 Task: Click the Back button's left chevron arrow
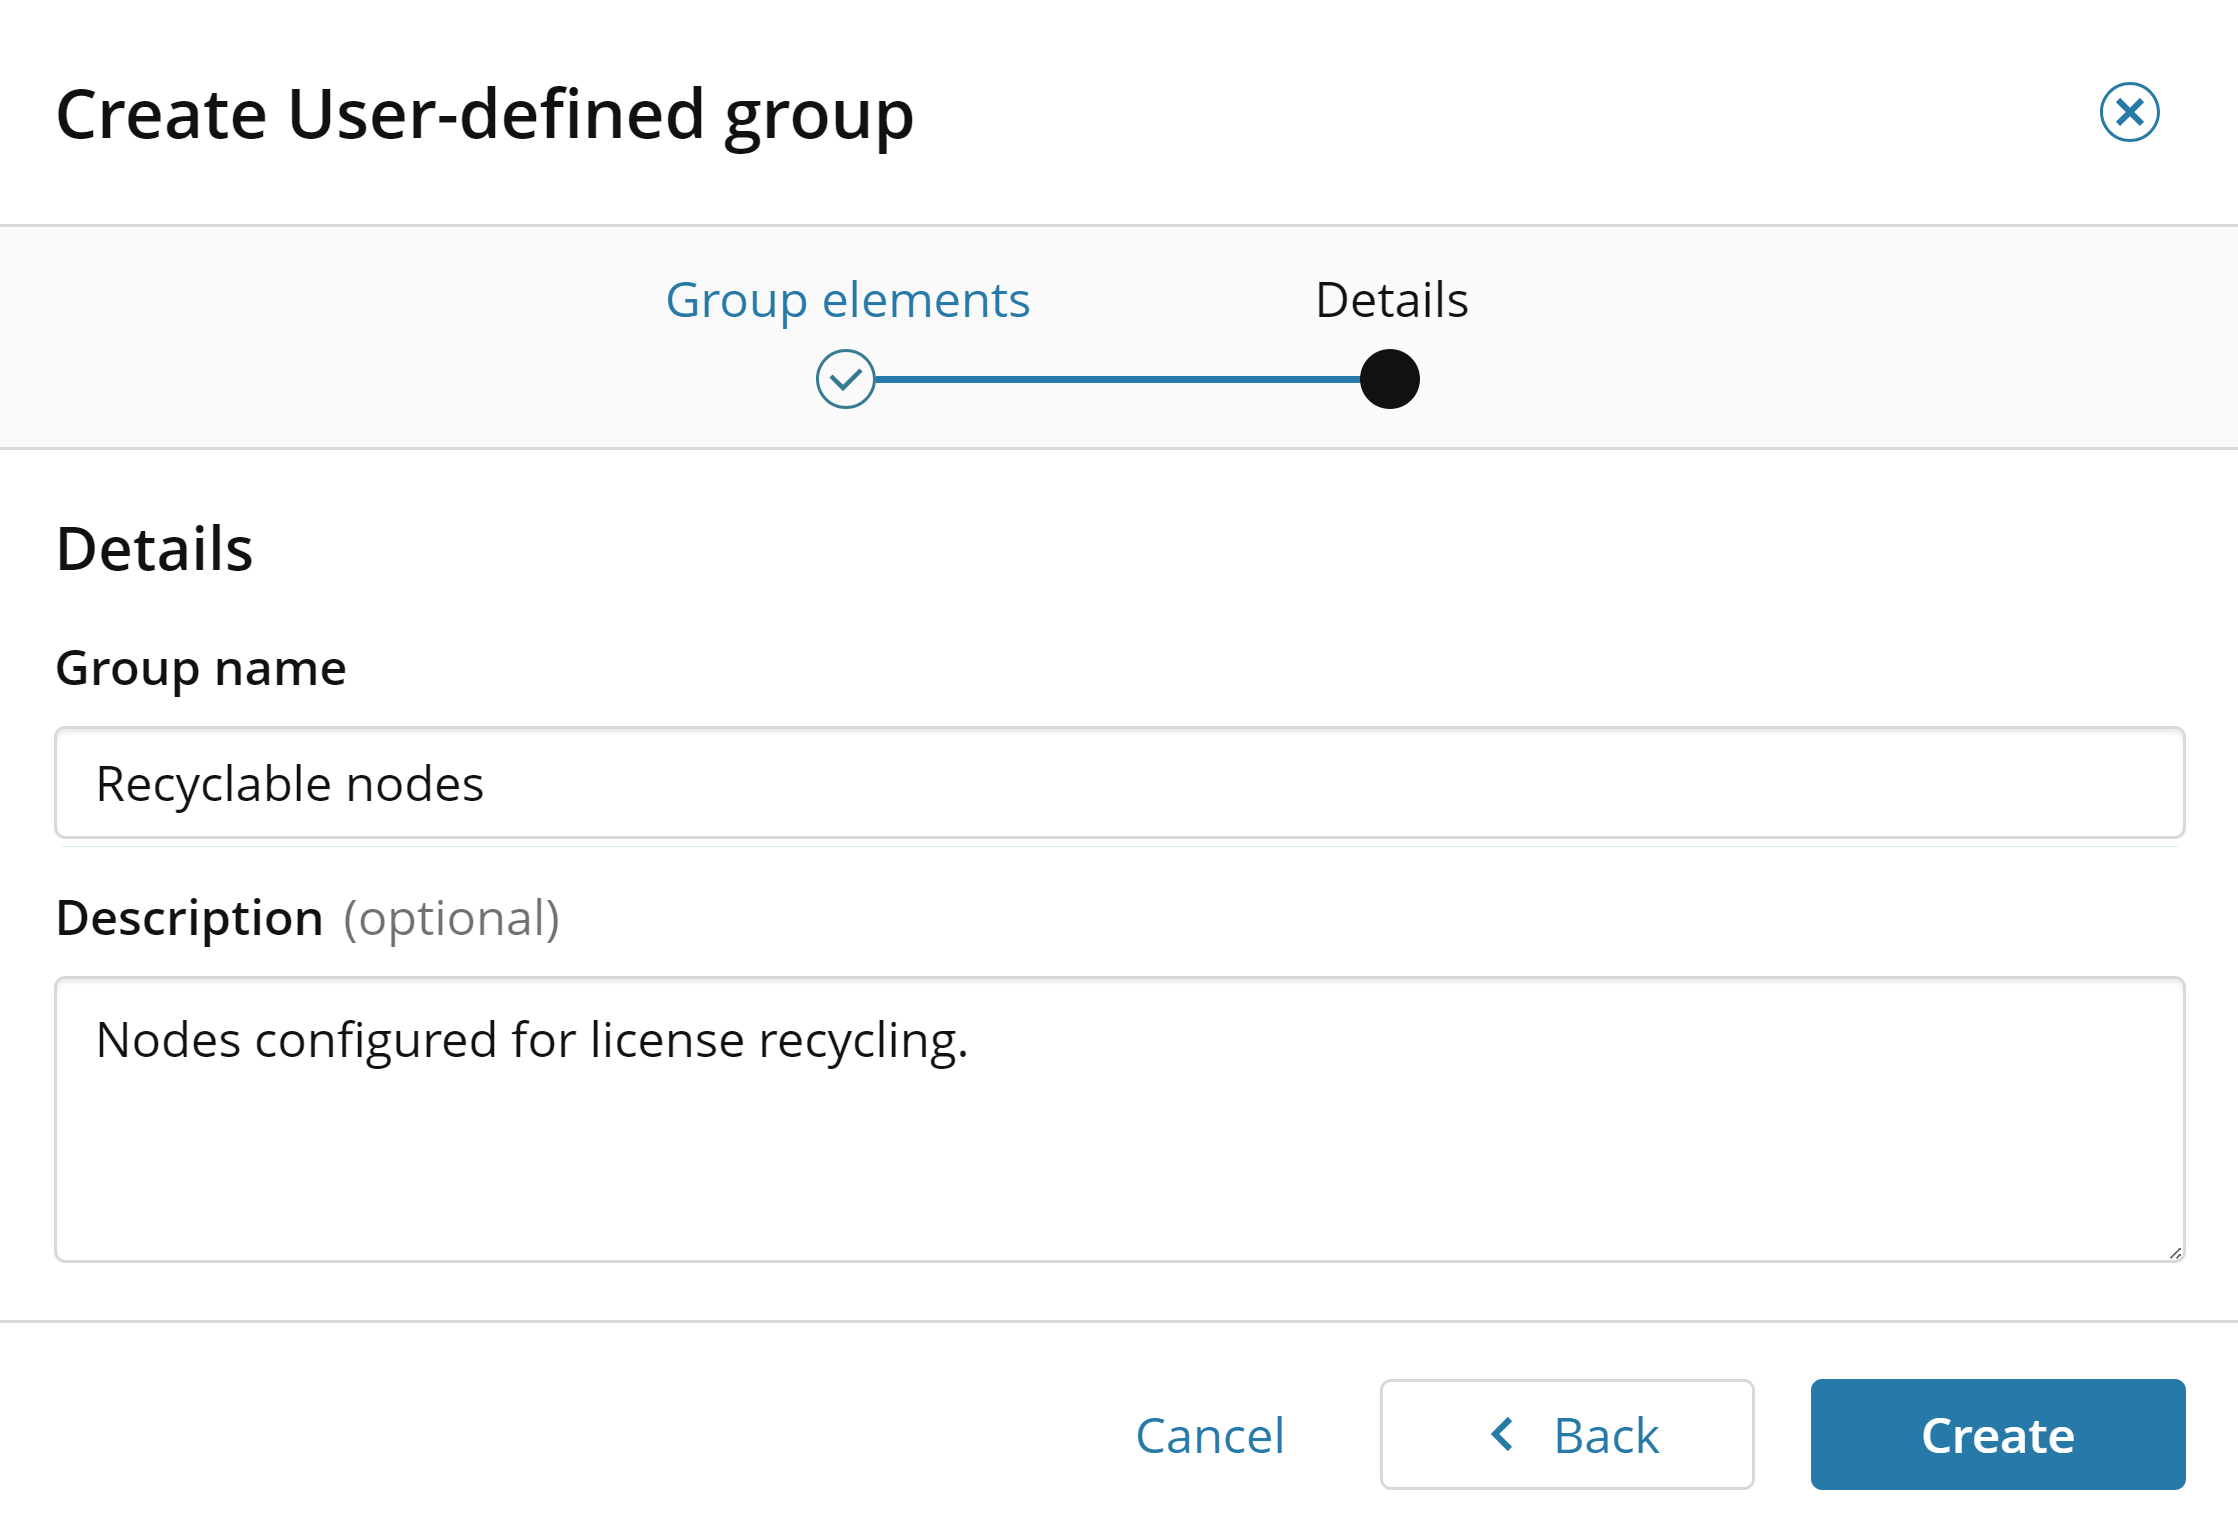click(x=1501, y=1434)
